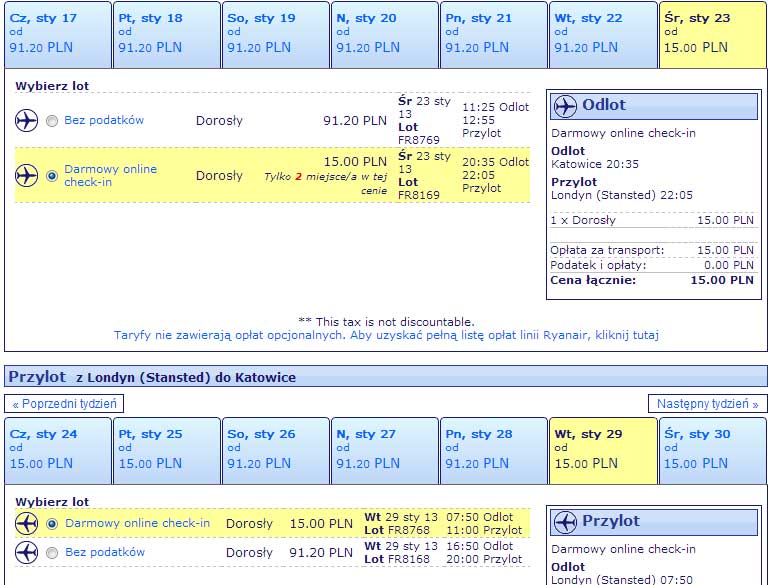Click the airplane icon beside return flight FR8768
The height and width of the screenshot is (585, 776).
[x=26, y=524]
